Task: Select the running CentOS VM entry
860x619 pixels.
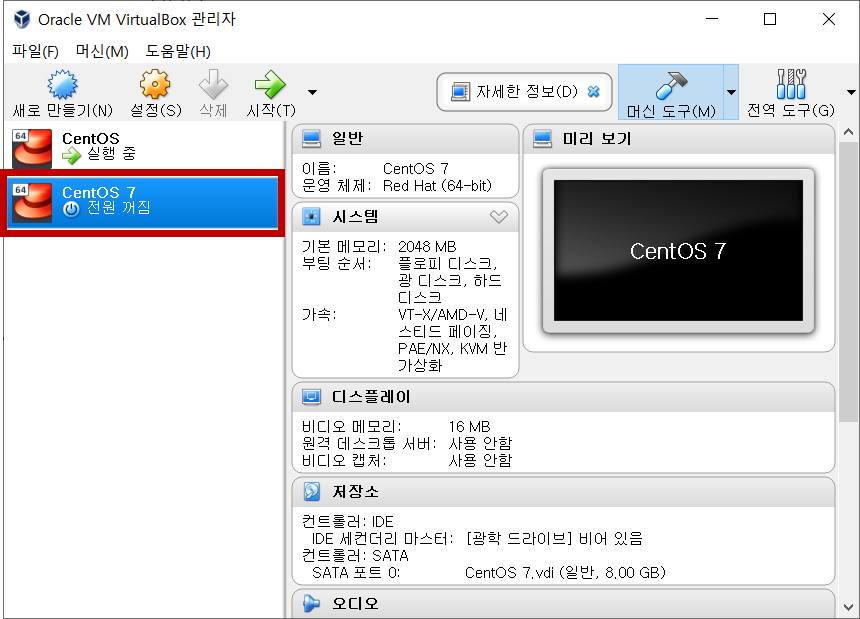Action: 144,147
